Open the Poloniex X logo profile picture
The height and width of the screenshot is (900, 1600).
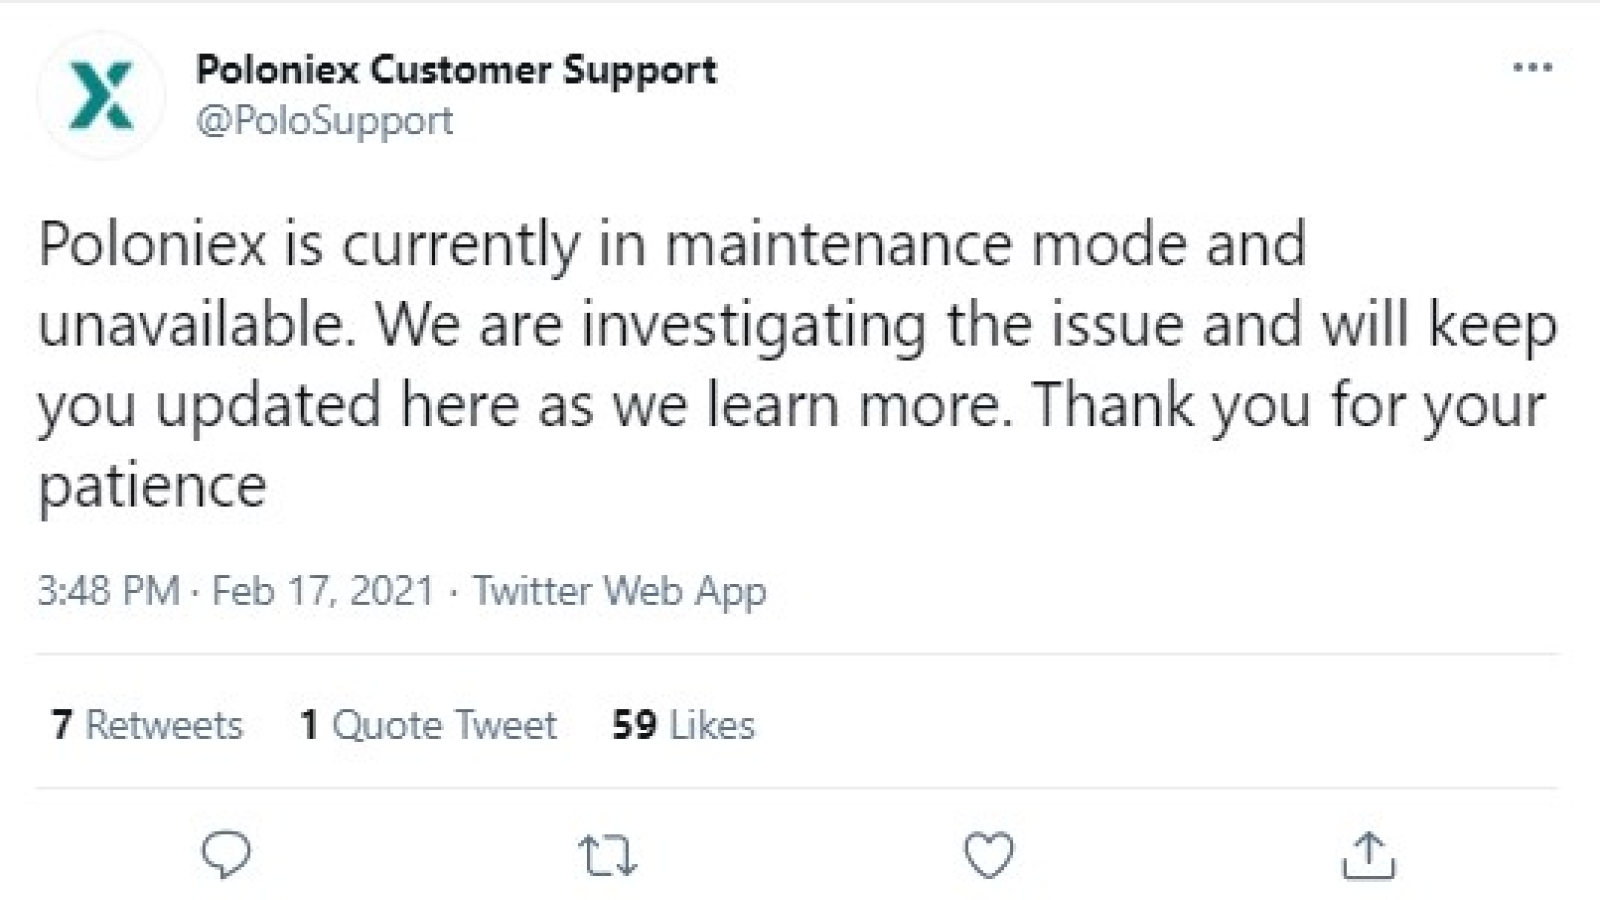(101, 96)
